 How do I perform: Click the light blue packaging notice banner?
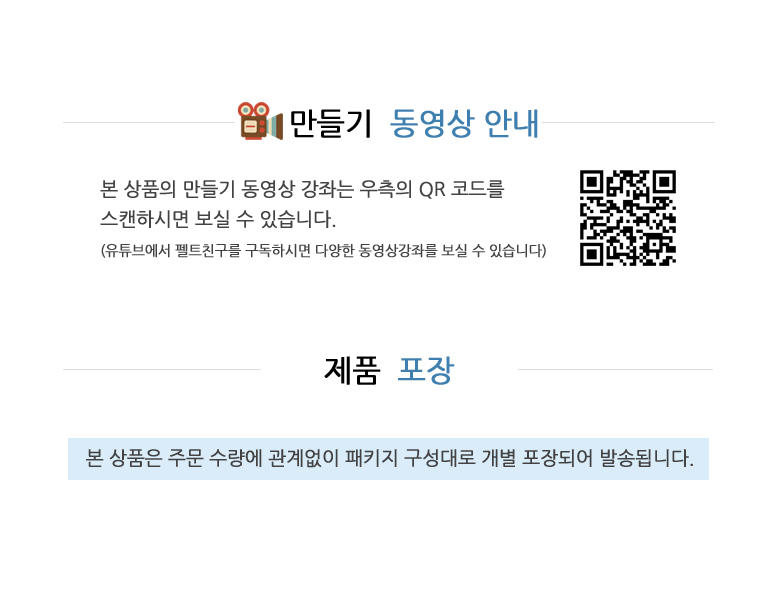coord(388,459)
